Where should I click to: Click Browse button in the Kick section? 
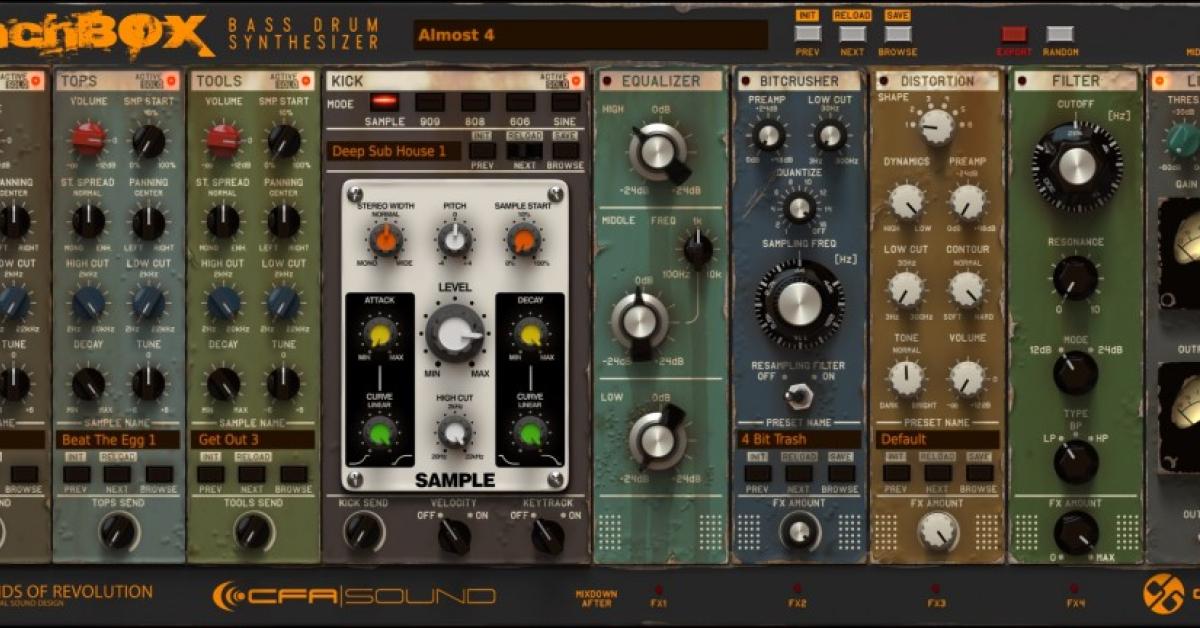click(x=566, y=151)
